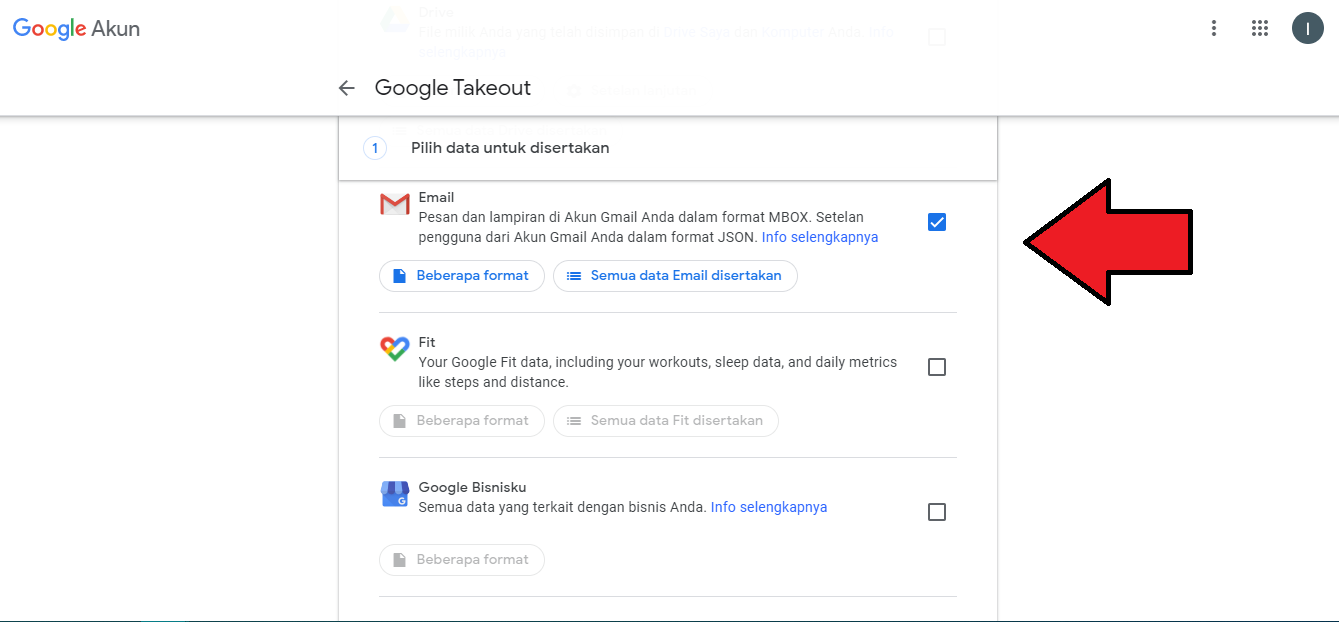Viewport: 1339px width, 622px height.
Task: Uncheck the Email export checkbox
Action: point(936,222)
